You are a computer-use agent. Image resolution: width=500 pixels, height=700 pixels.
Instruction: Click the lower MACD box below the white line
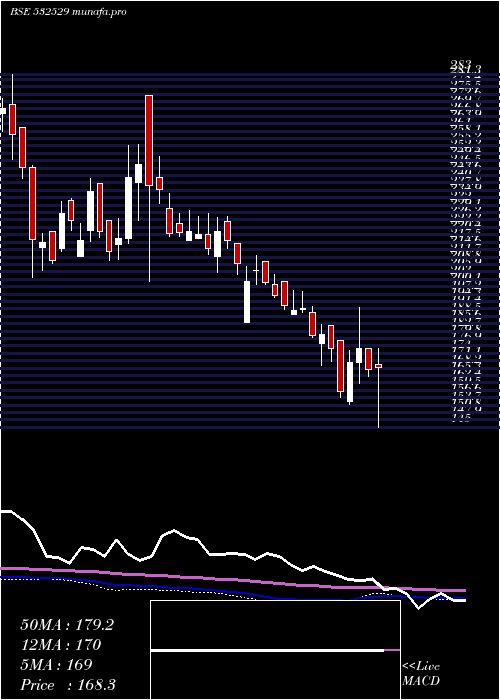pyautogui.click(x=275, y=675)
